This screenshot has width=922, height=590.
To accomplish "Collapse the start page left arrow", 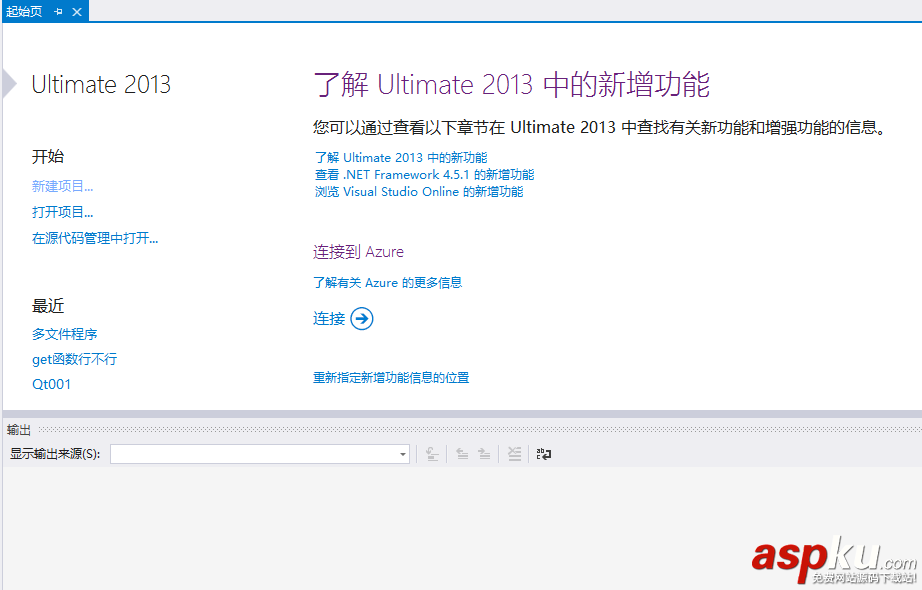I will click(x=9, y=84).
